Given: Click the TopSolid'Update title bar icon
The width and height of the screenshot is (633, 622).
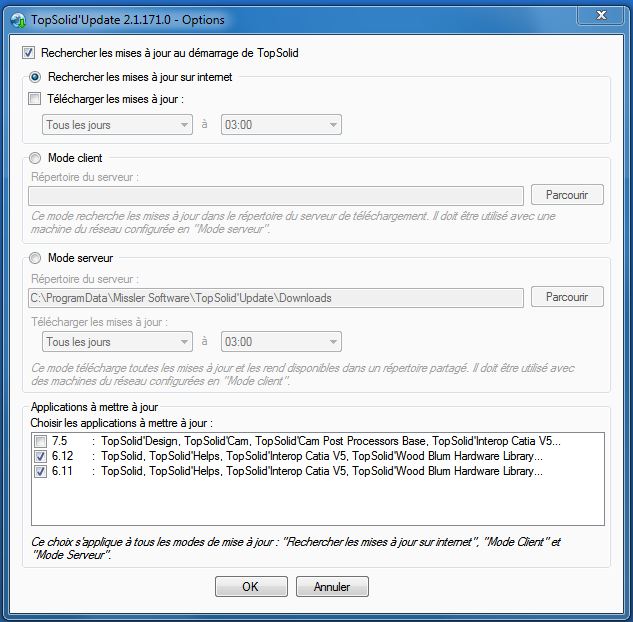Looking at the screenshot, I should pyautogui.click(x=18, y=20).
